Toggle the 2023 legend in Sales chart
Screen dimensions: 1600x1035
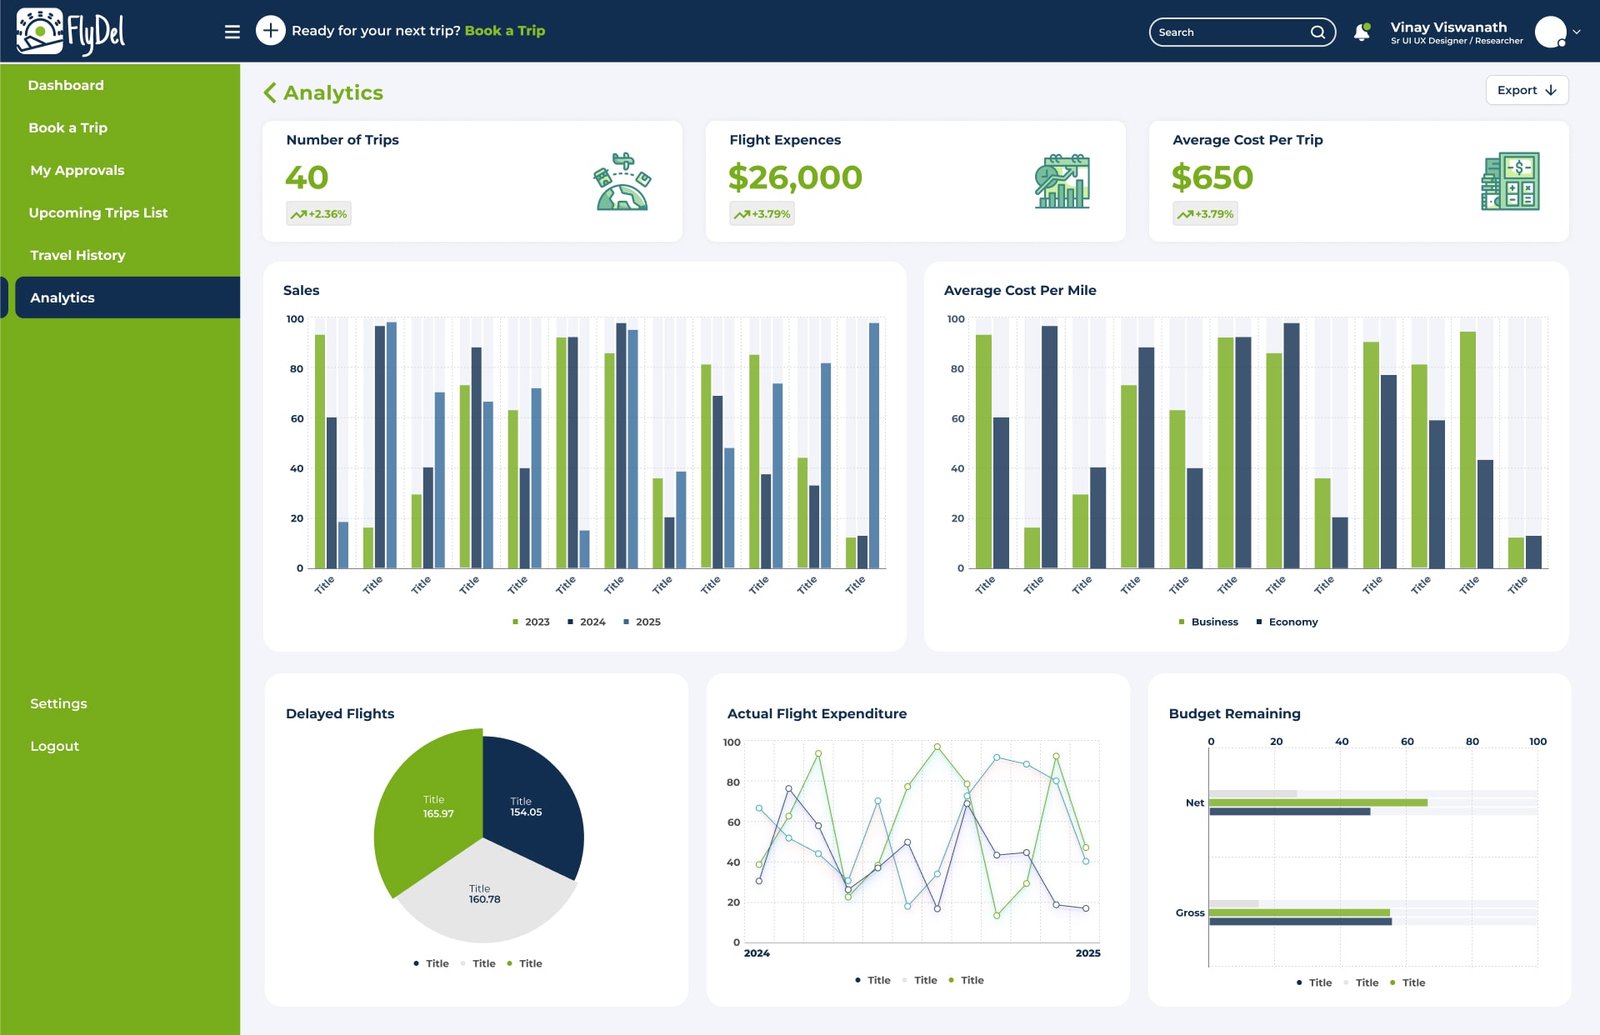coord(531,621)
